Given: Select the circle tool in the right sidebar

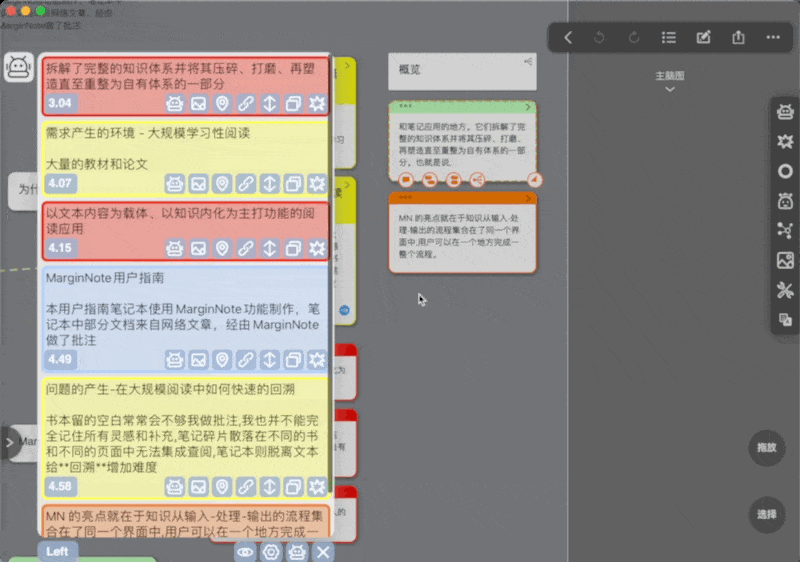Looking at the screenshot, I should pos(785,171).
